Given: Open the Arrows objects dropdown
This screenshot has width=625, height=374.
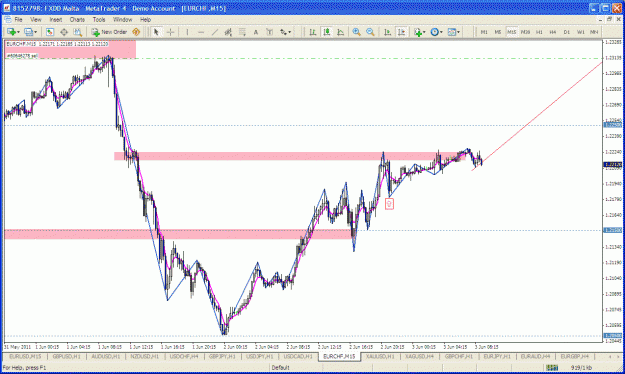Looking at the screenshot, I should tap(285, 32).
